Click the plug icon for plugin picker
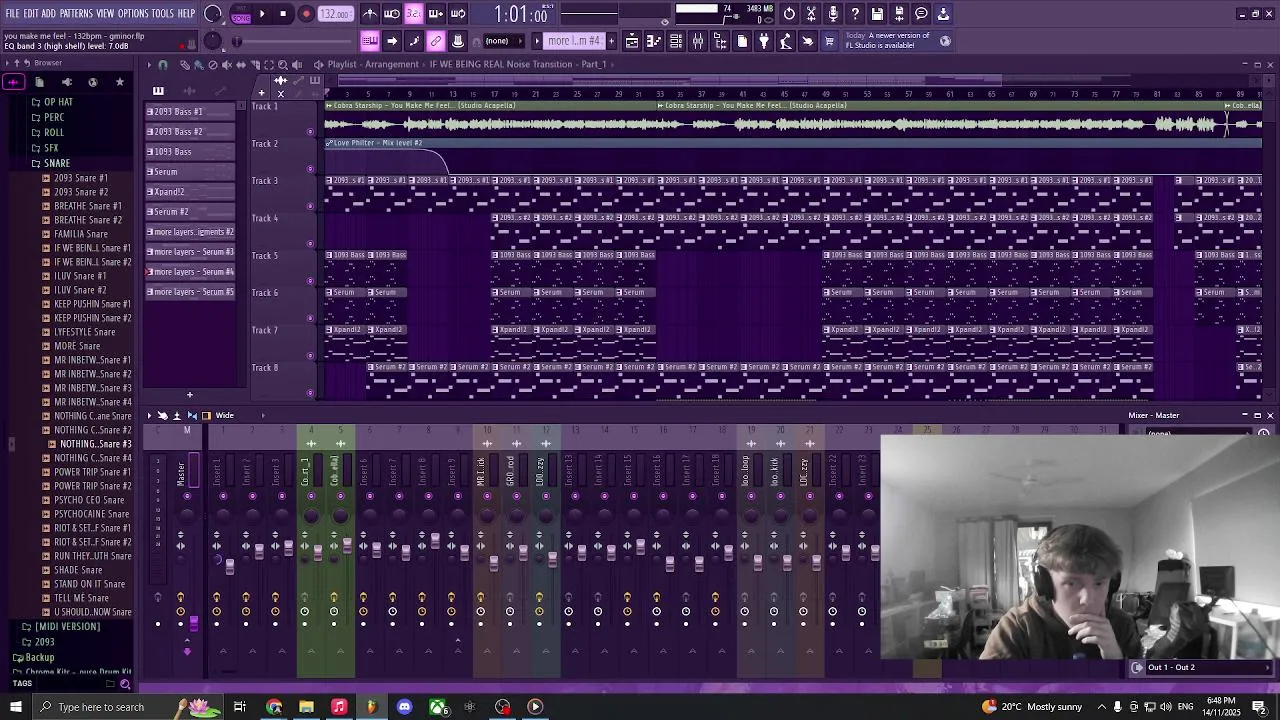Screen dimensions: 1280x720 click(x=764, y=41)
